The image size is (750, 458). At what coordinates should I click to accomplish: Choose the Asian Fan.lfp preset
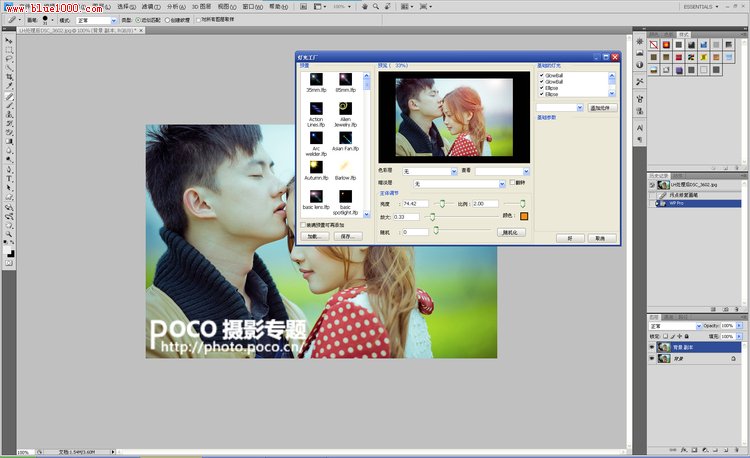tap(345, 142)
